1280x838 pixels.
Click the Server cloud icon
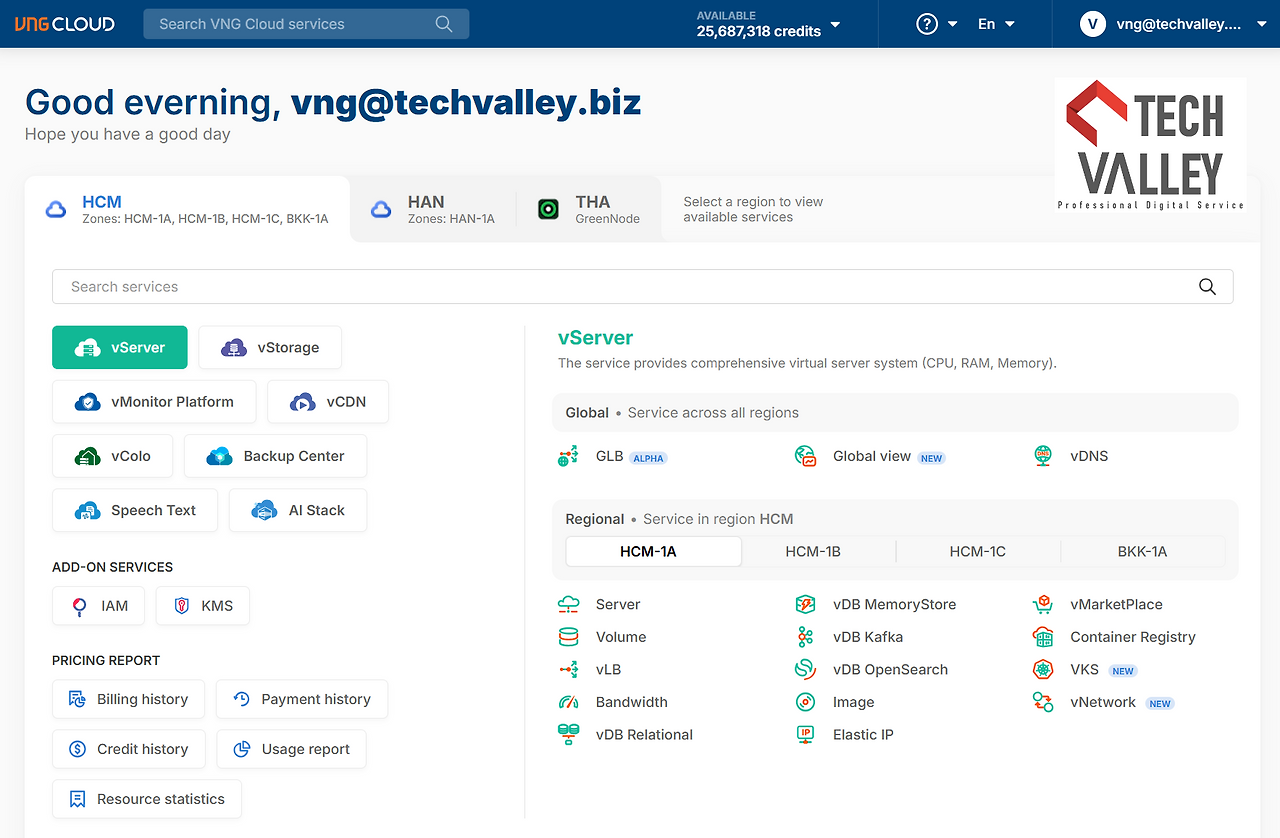pyautogui.click(x=568, y=604)
